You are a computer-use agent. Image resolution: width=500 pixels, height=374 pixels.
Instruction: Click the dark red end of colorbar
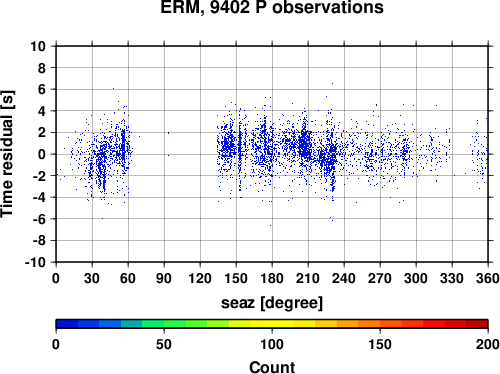coord(477,324)
